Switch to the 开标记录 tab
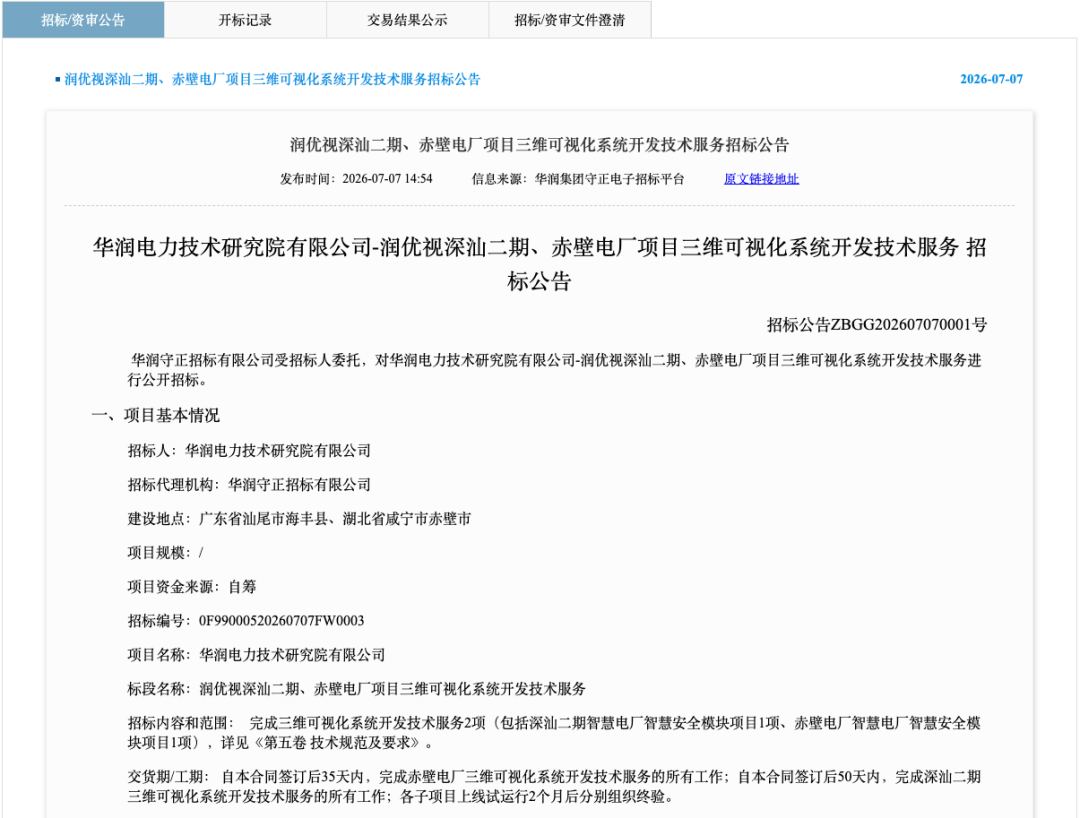This screenshot has width=1080, height=818. coord(245,20)
